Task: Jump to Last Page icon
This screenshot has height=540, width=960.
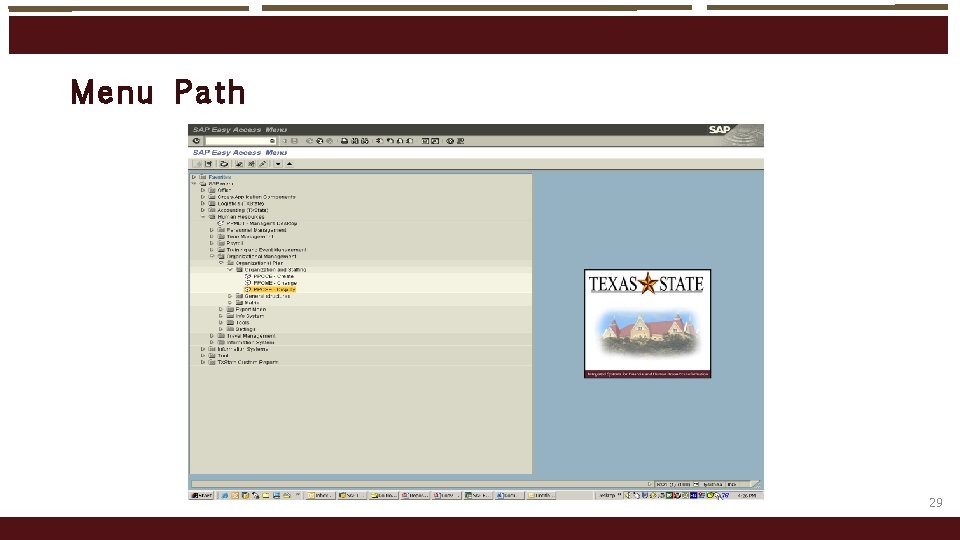Action: click(x=410, y=141)
